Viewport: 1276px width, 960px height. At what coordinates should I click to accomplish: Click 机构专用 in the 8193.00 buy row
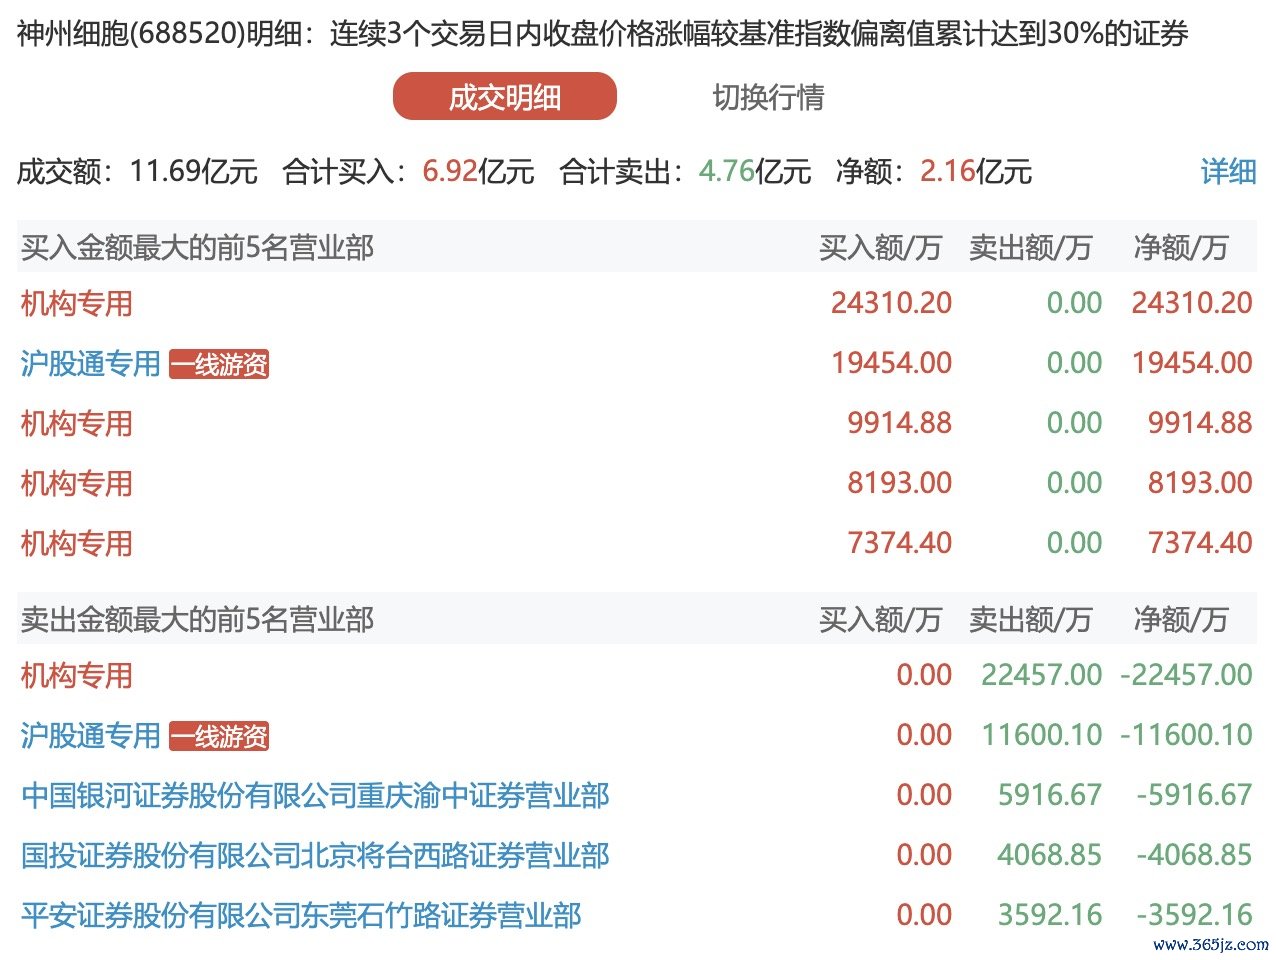point(77,484)
